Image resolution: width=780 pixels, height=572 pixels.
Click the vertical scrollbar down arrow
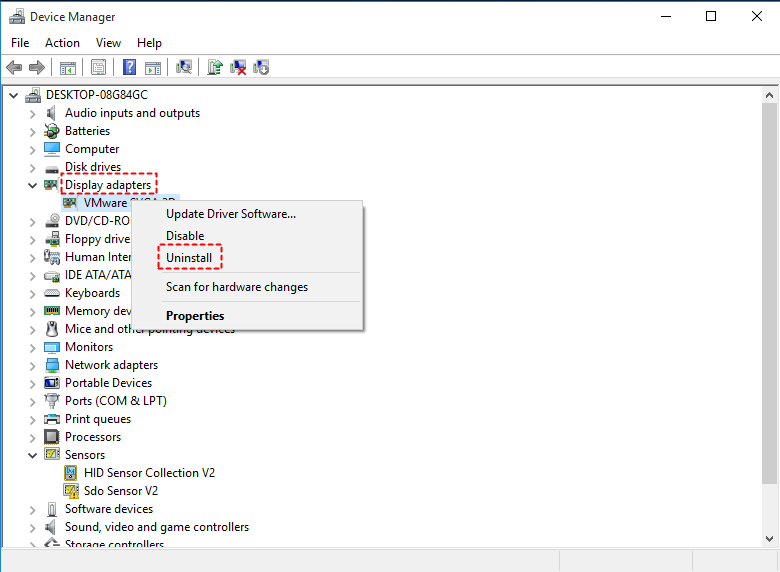tap(769, 540)
